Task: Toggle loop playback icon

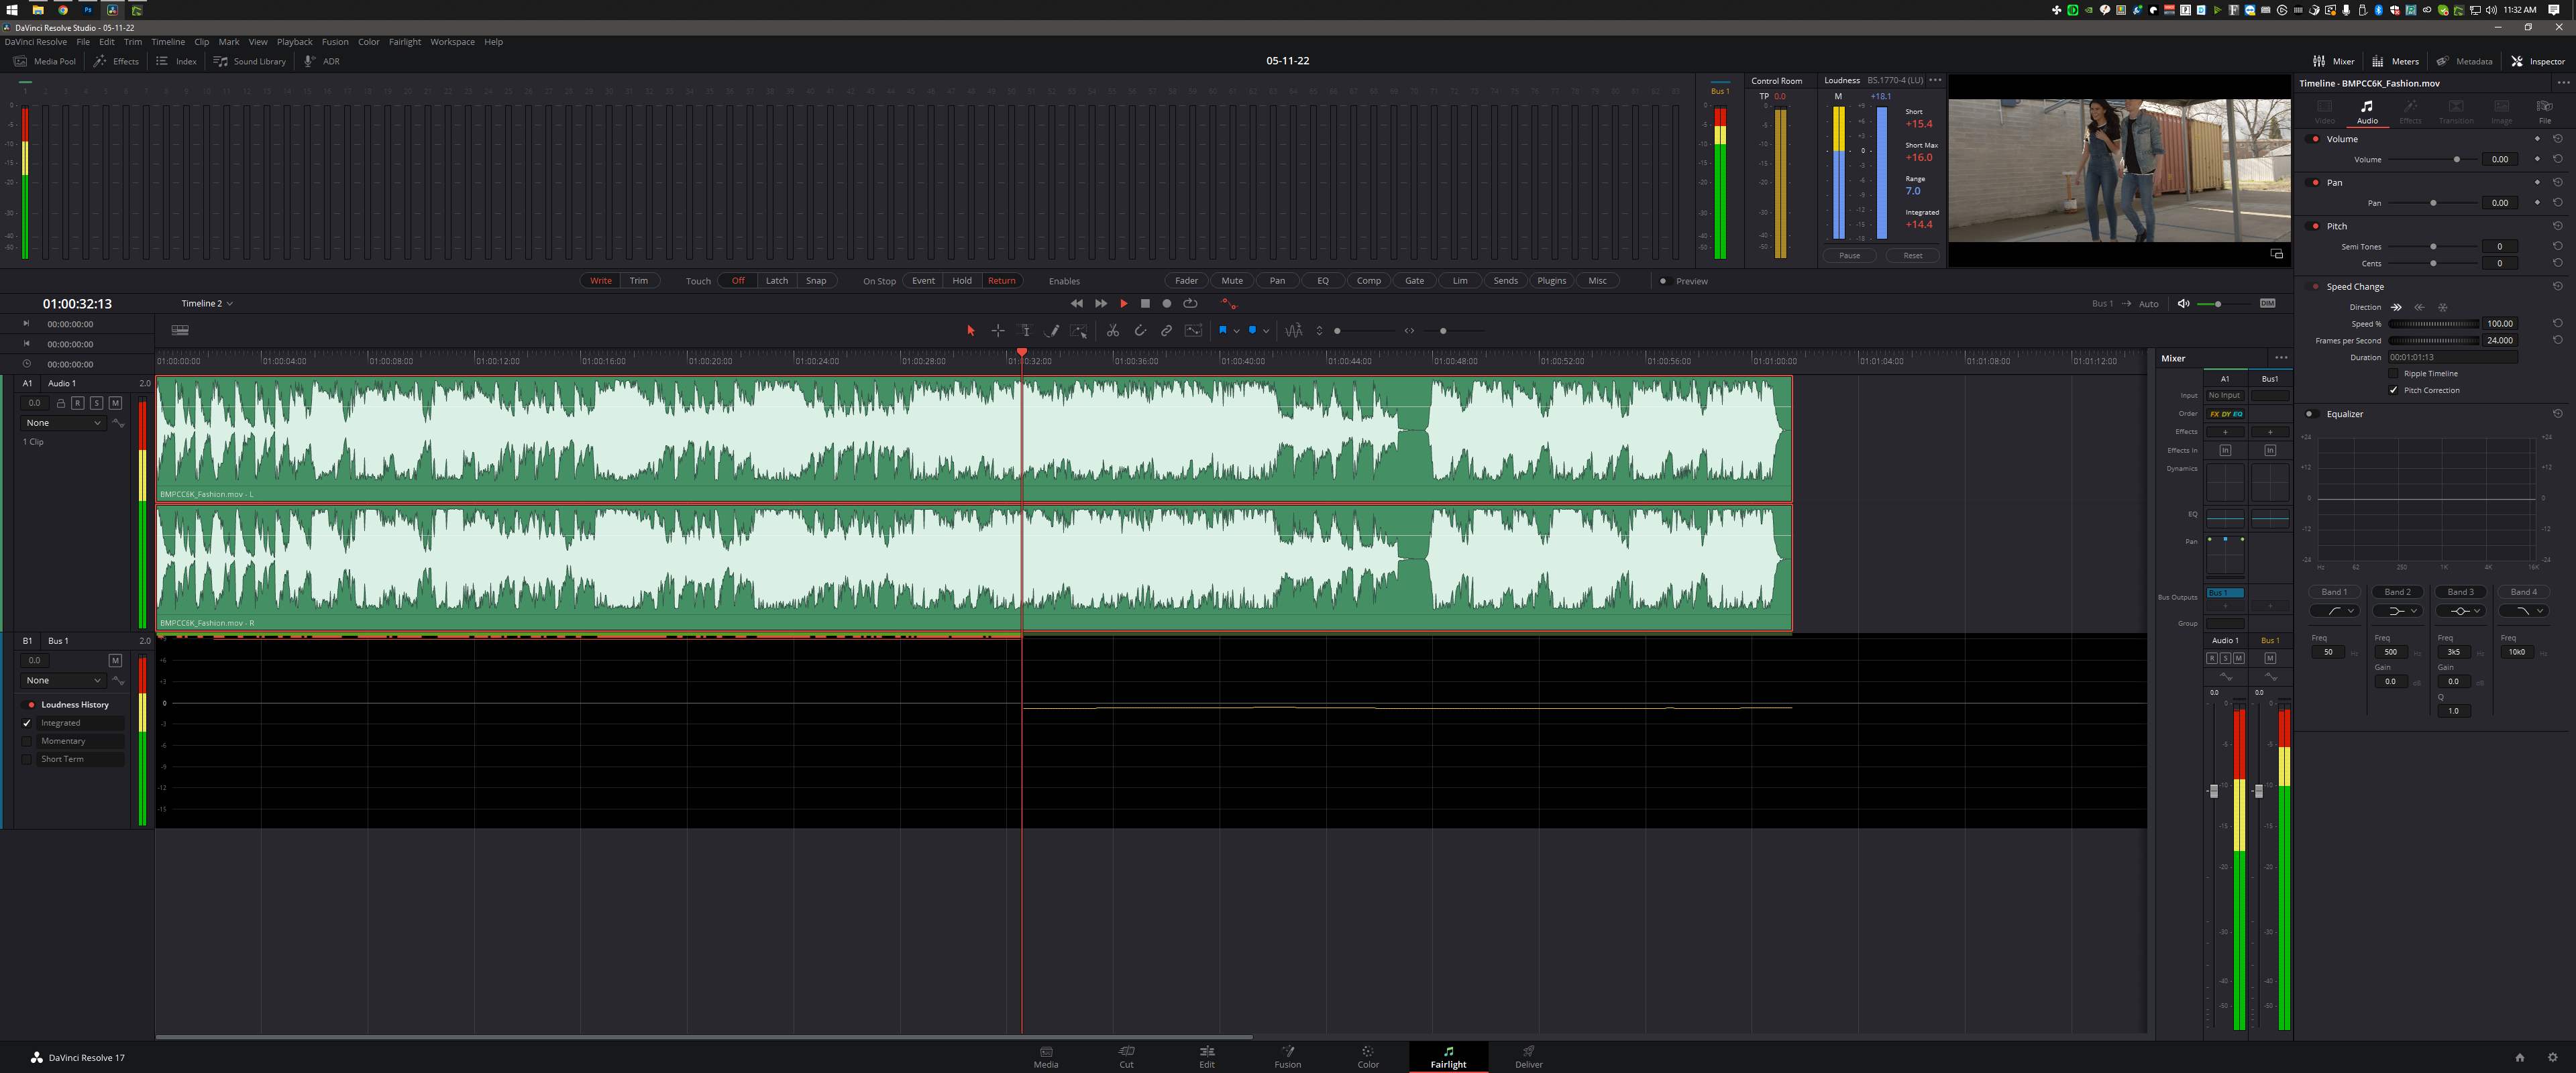Action: point(1190,303)
